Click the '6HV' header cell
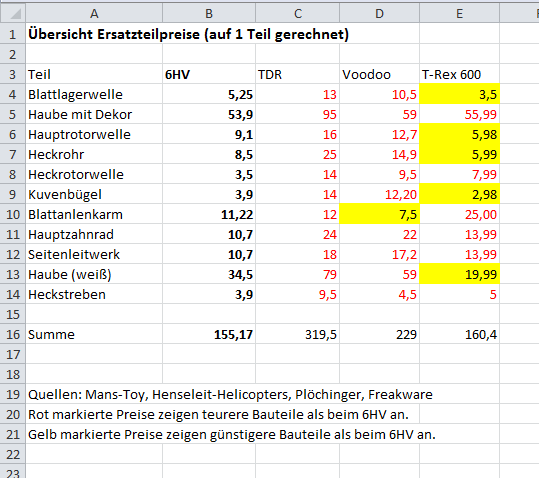The image size is (539, 478). click(209, 74)
